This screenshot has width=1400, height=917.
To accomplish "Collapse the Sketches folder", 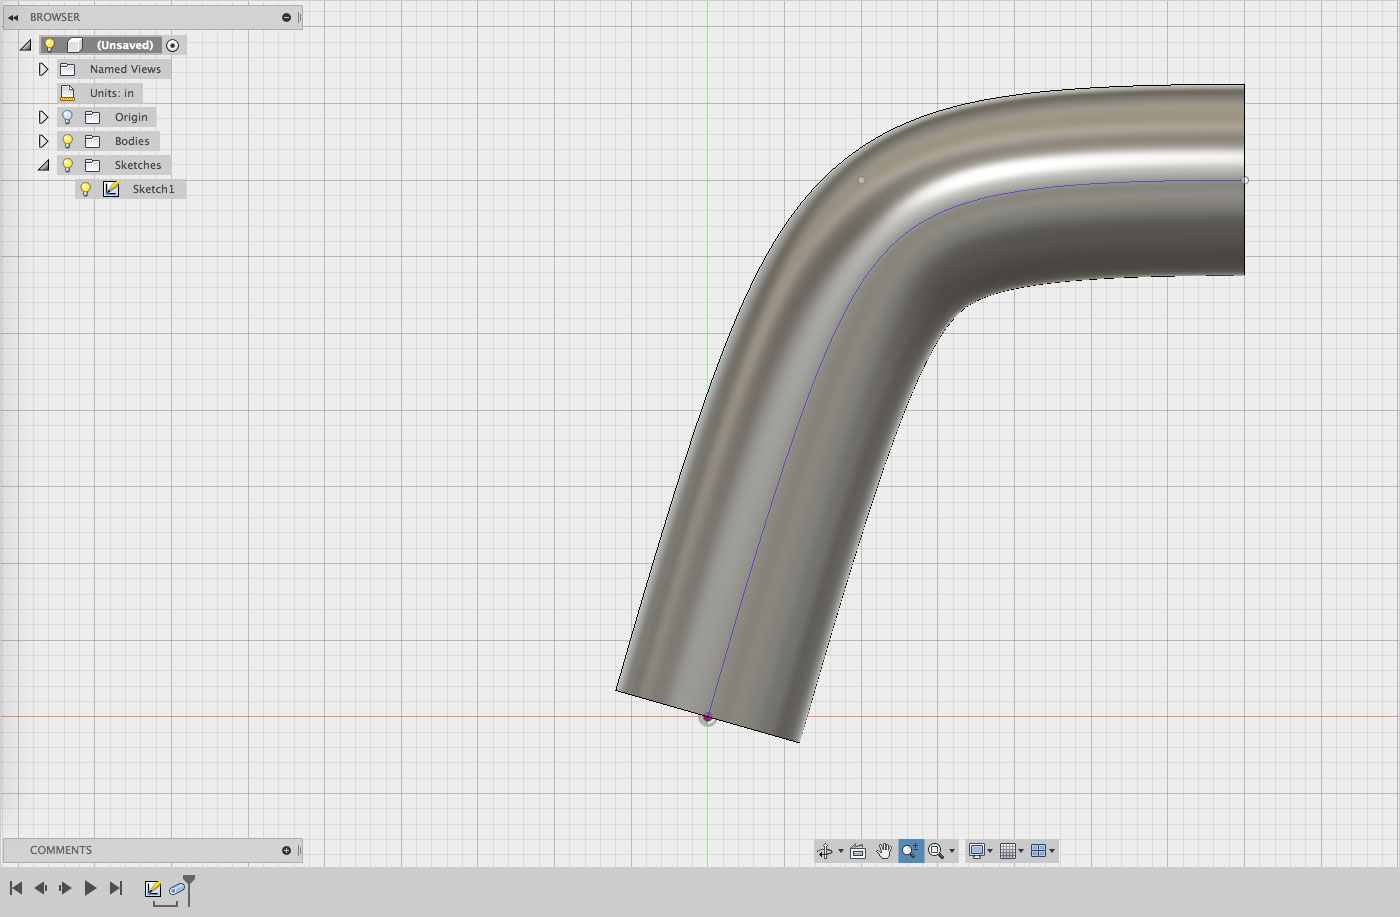I will 43,165.
